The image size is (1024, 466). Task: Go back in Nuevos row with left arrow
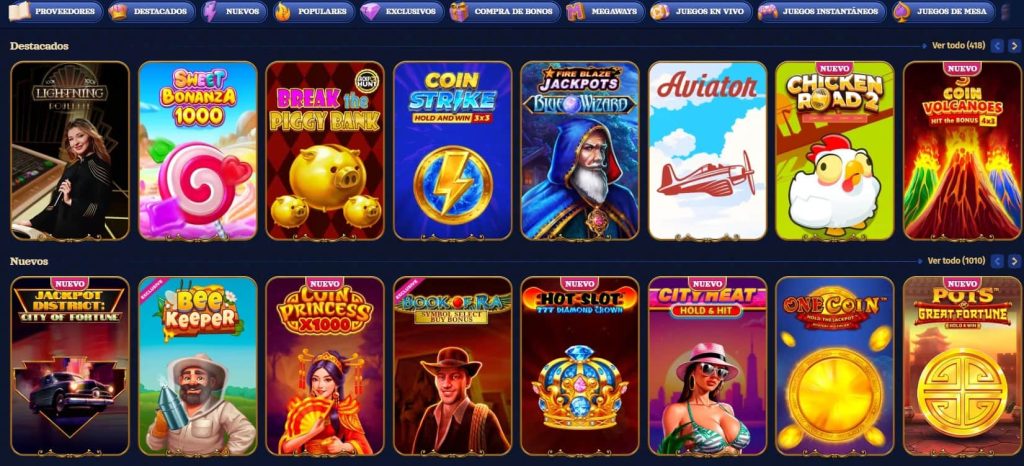997,261
